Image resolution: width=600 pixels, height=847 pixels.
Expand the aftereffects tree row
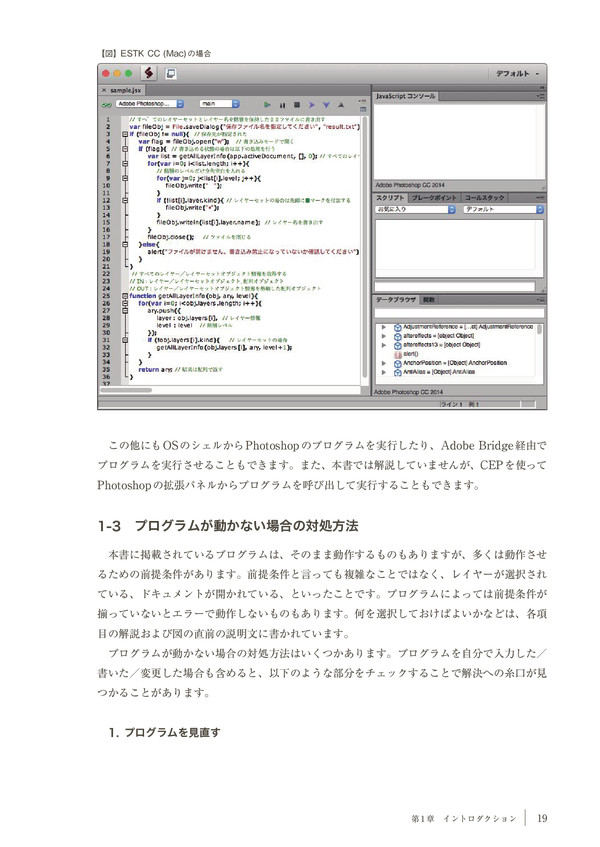click(x=383, y=336)
